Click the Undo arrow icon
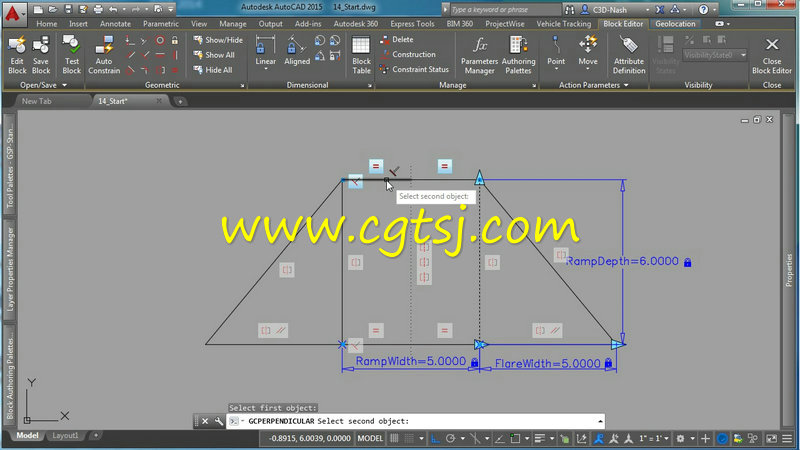Screen dimensions: 800x450 (113, 9)
